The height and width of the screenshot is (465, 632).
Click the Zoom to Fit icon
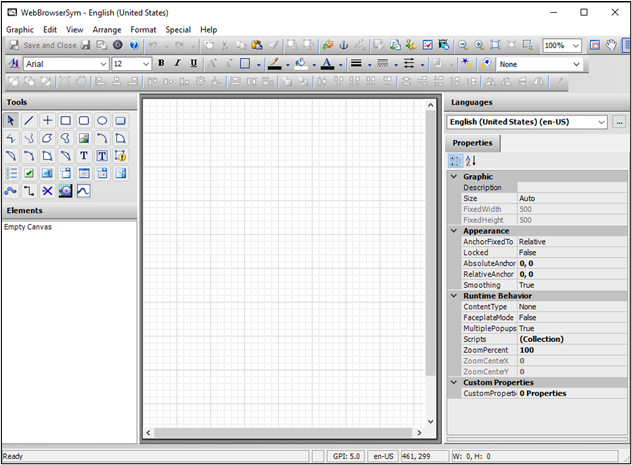[495, 45]
